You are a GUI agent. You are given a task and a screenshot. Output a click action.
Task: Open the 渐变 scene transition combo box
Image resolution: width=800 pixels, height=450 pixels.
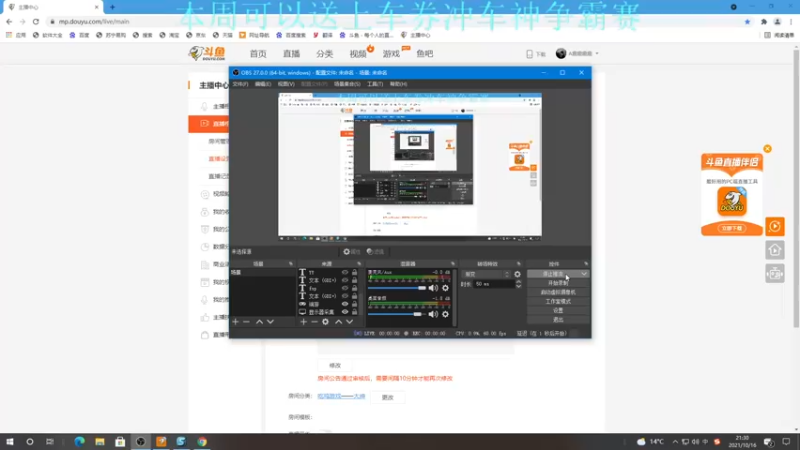[486, 274]
